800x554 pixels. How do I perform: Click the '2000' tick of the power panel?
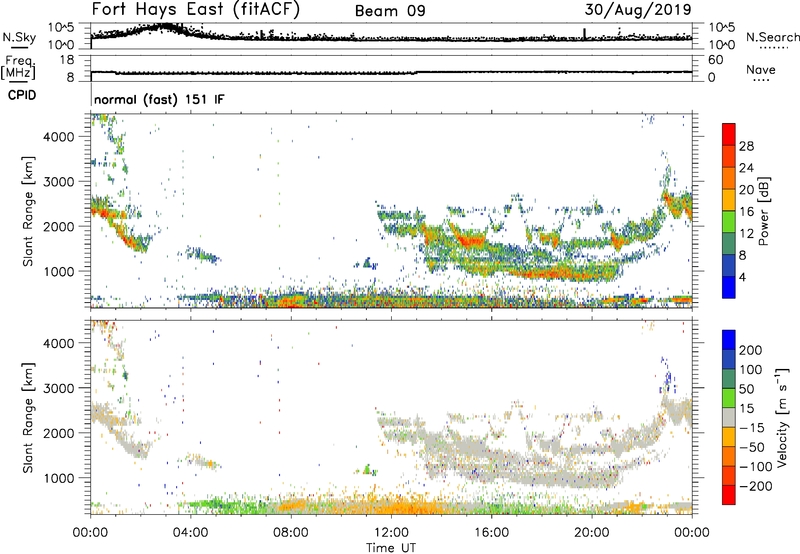point(58,226)
